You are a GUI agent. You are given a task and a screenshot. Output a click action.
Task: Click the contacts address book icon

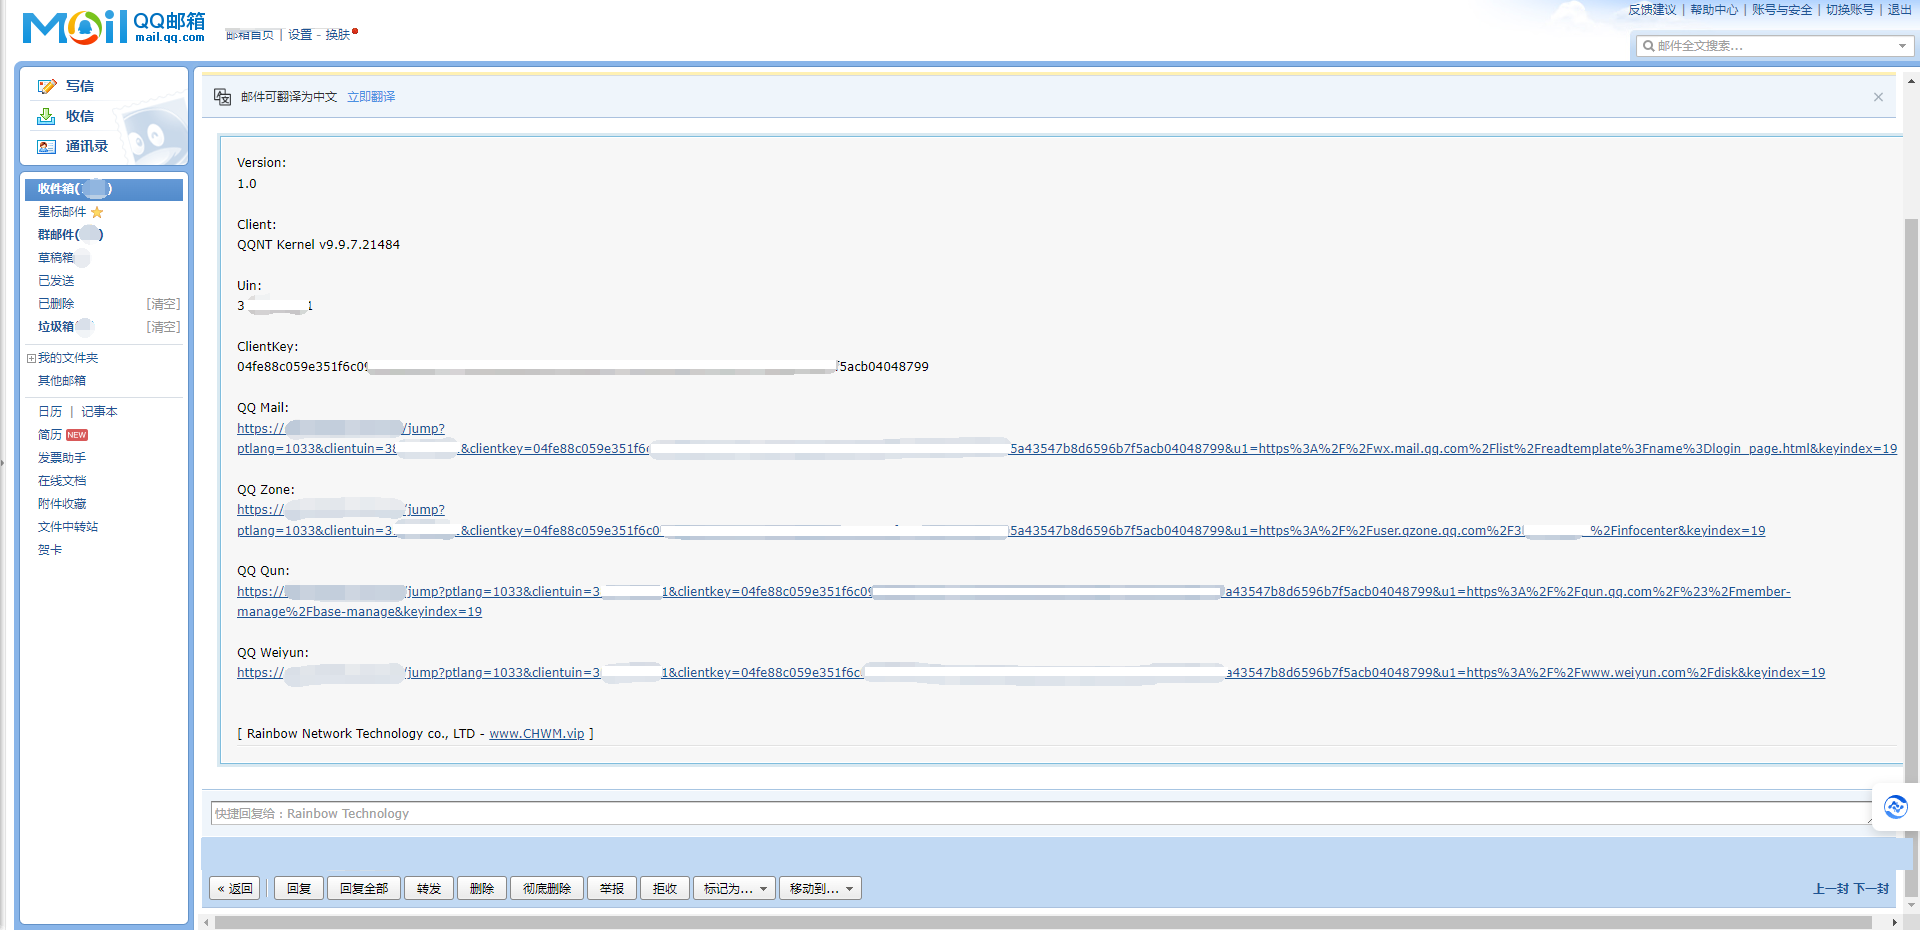(47, 147)
